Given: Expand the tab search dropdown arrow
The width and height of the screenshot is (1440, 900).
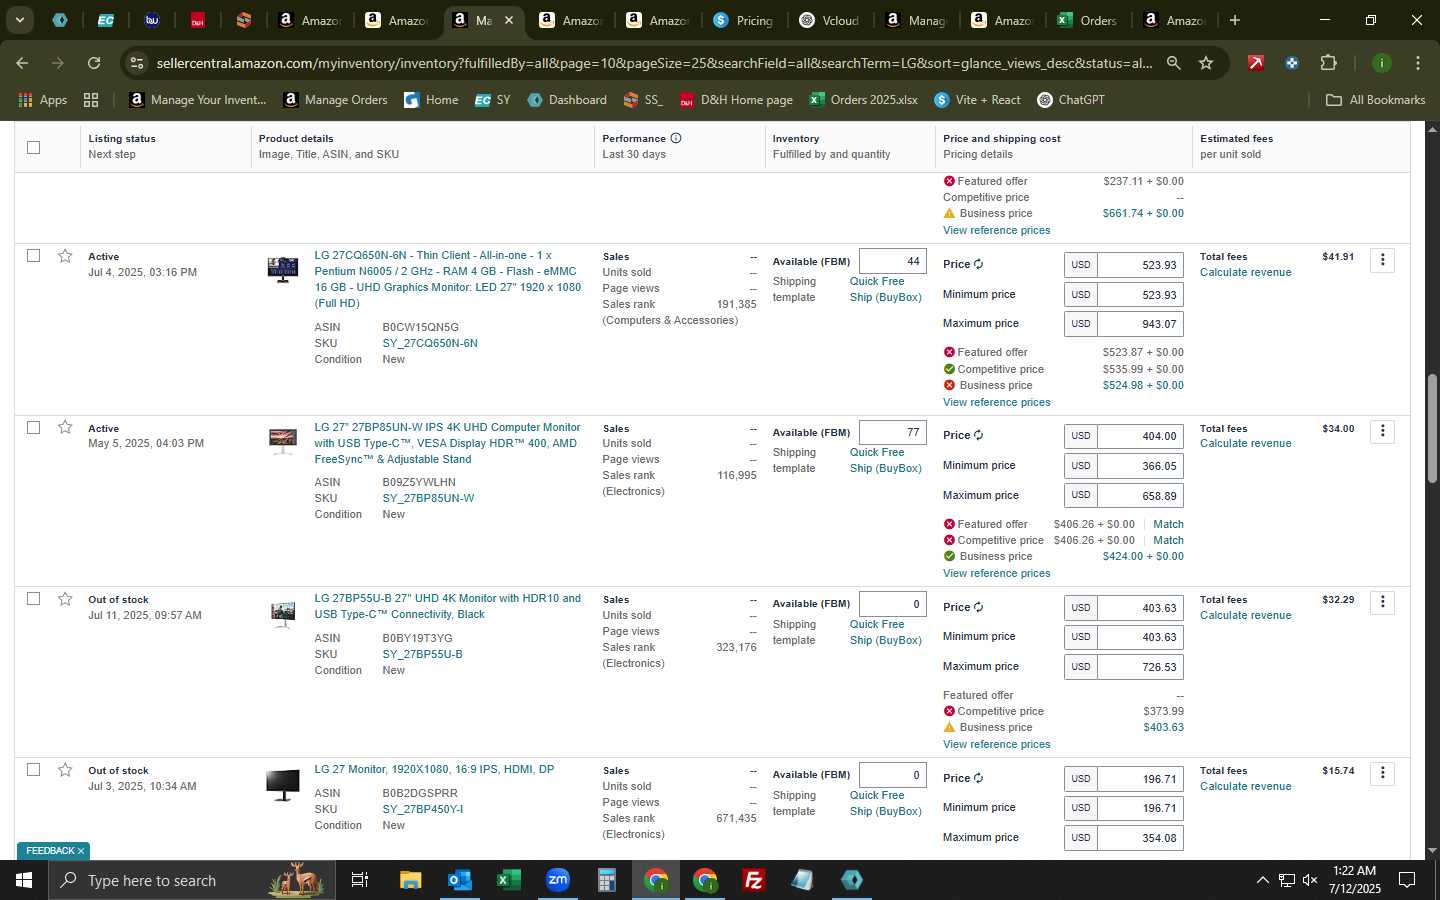Looking at the screenshot, I should [x=19, y=20].
